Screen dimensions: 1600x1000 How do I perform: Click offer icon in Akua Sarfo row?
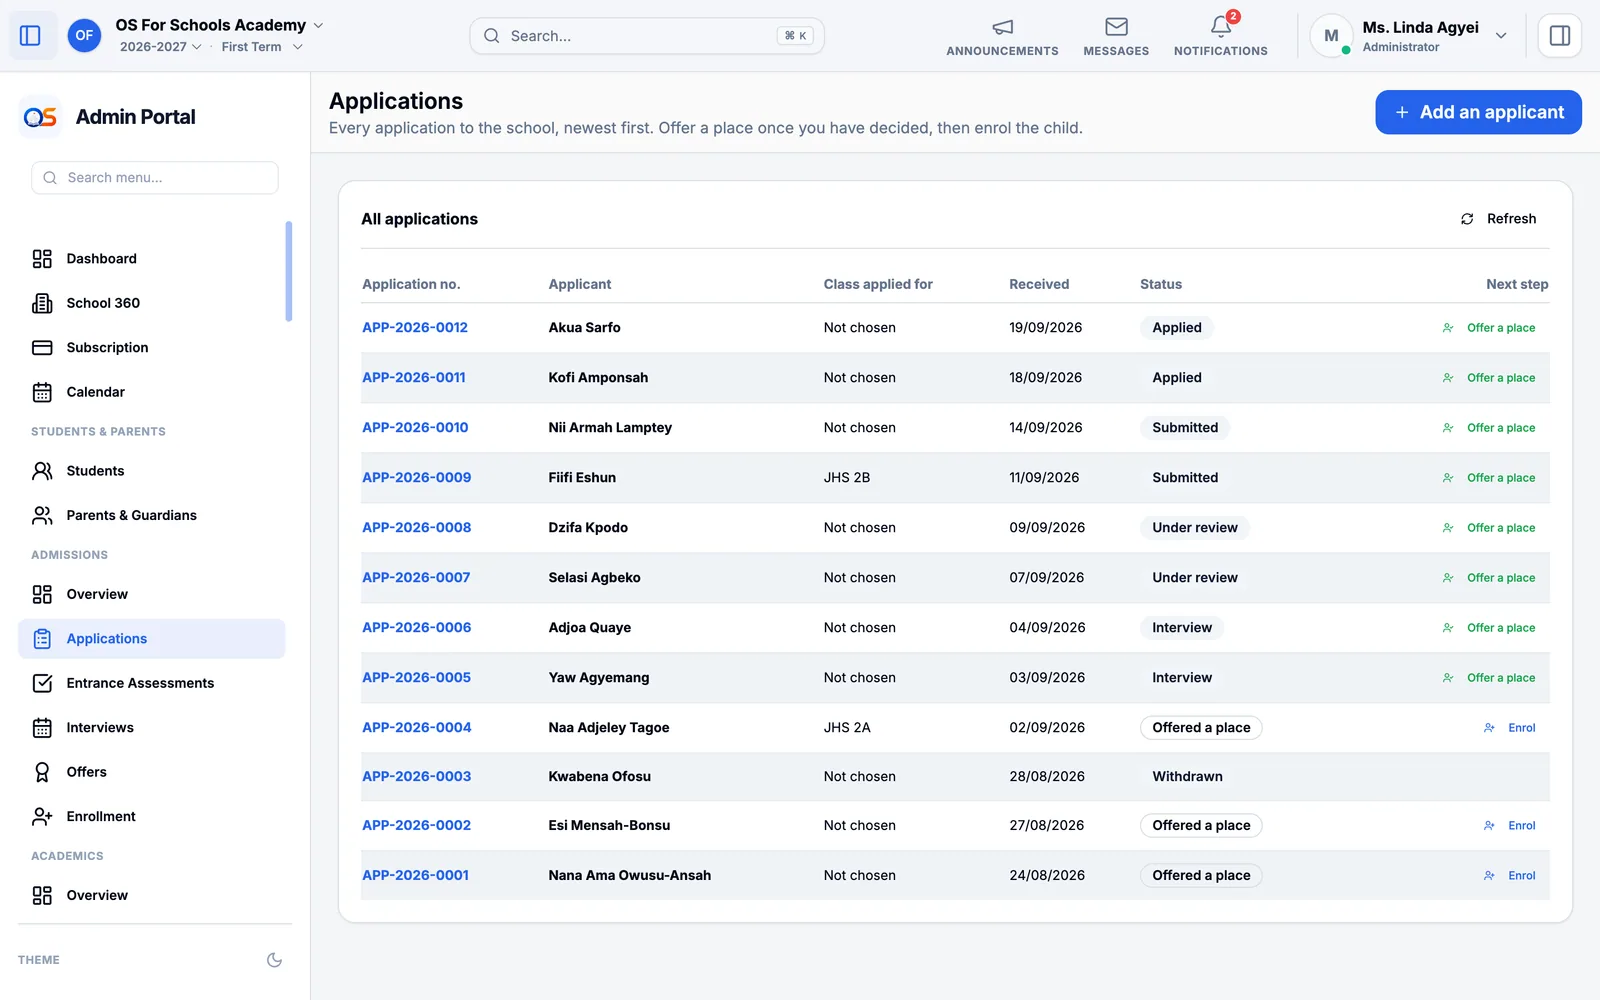[1448, 328]
